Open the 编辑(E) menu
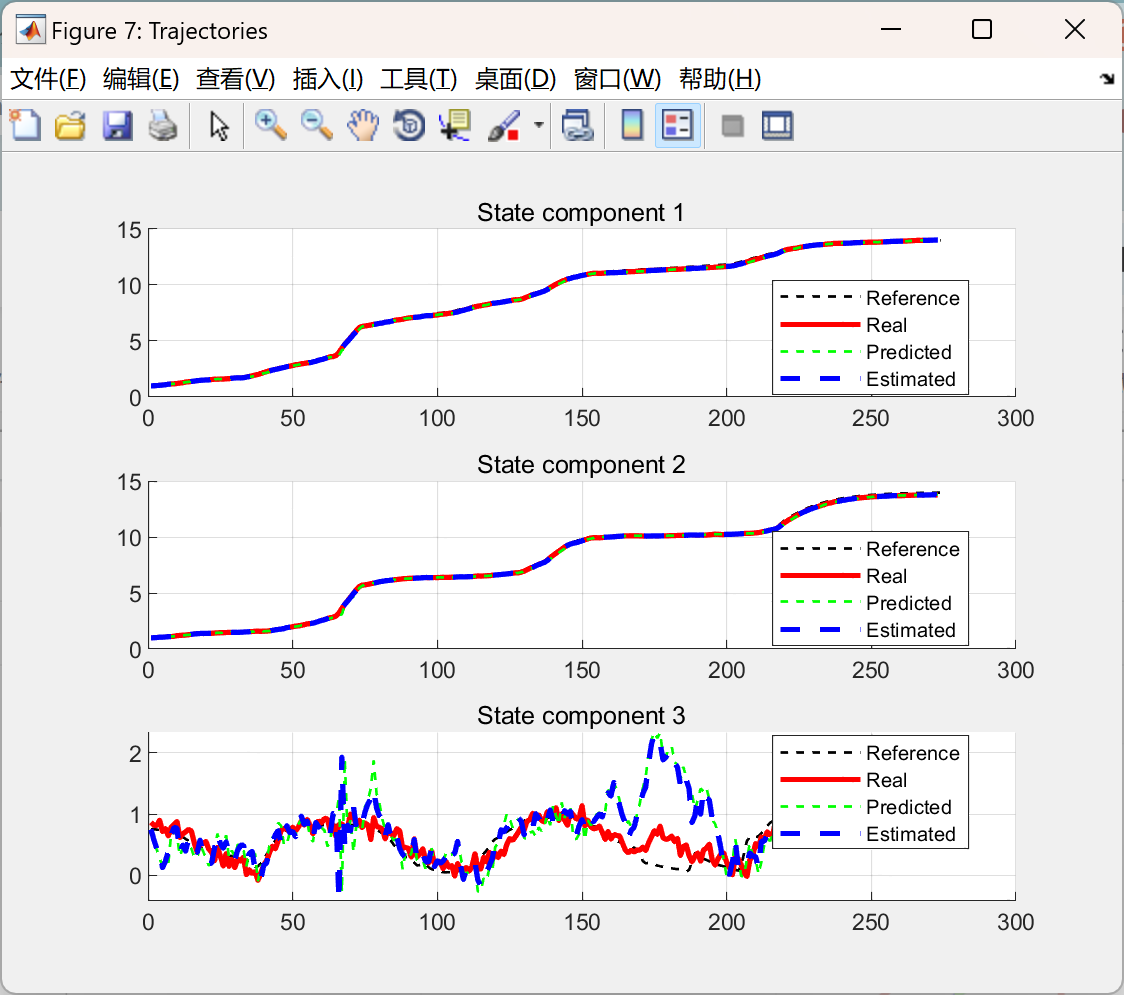 pyautogui.click(x=141, y=79)
